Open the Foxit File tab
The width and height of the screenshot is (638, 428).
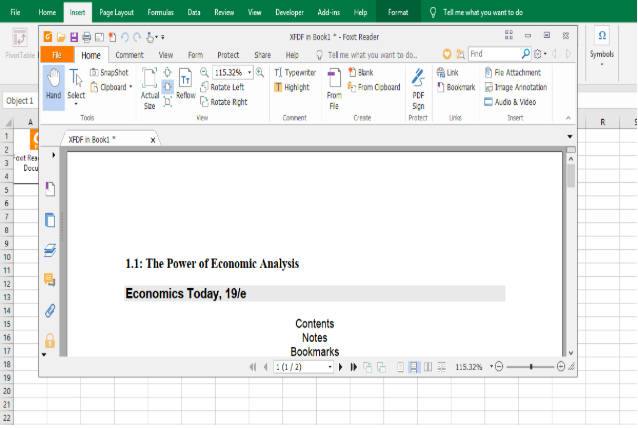pos(57,55)
